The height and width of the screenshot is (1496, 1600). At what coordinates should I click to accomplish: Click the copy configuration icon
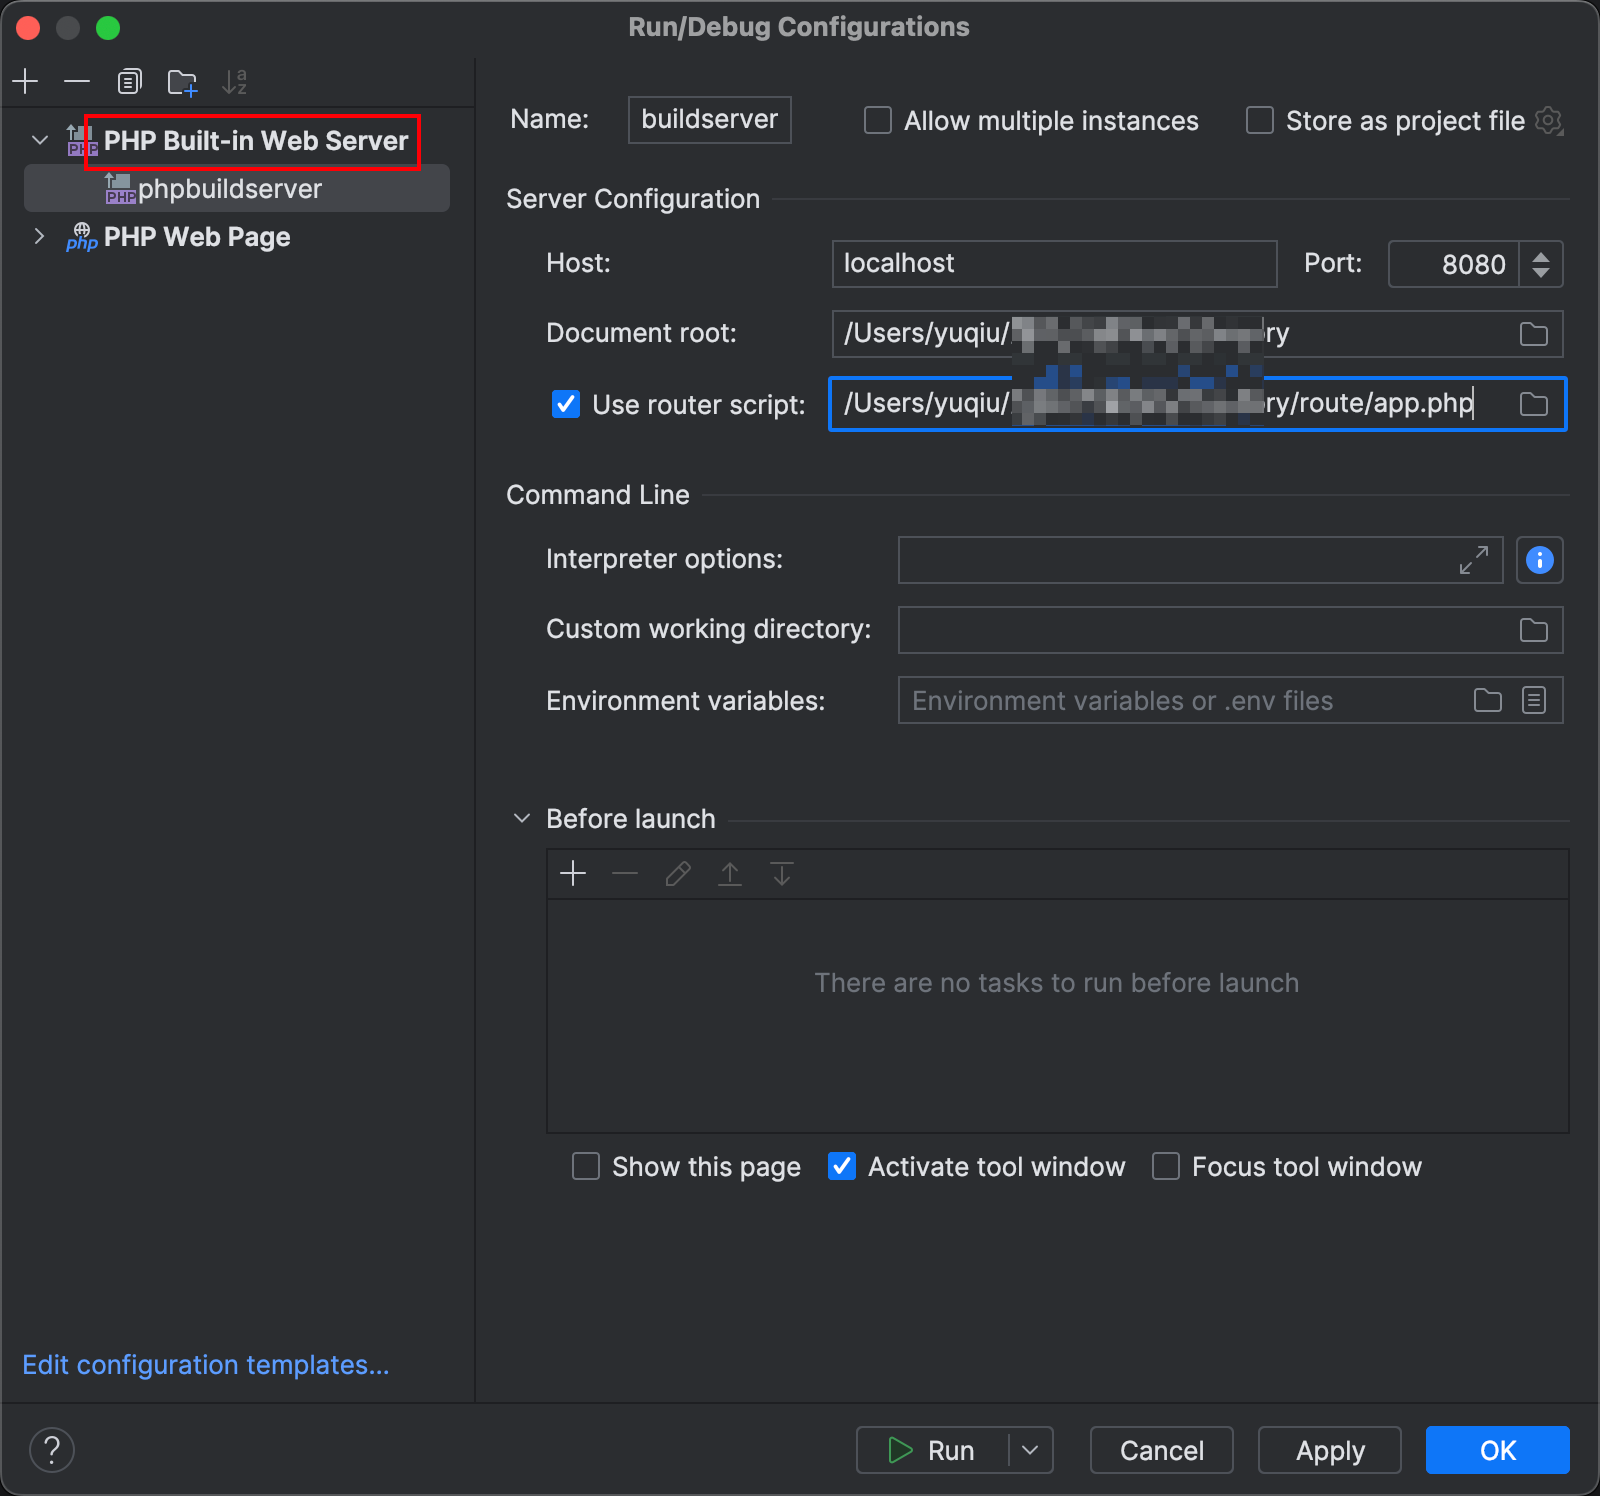pyautogui.click(x=129, y=81)
